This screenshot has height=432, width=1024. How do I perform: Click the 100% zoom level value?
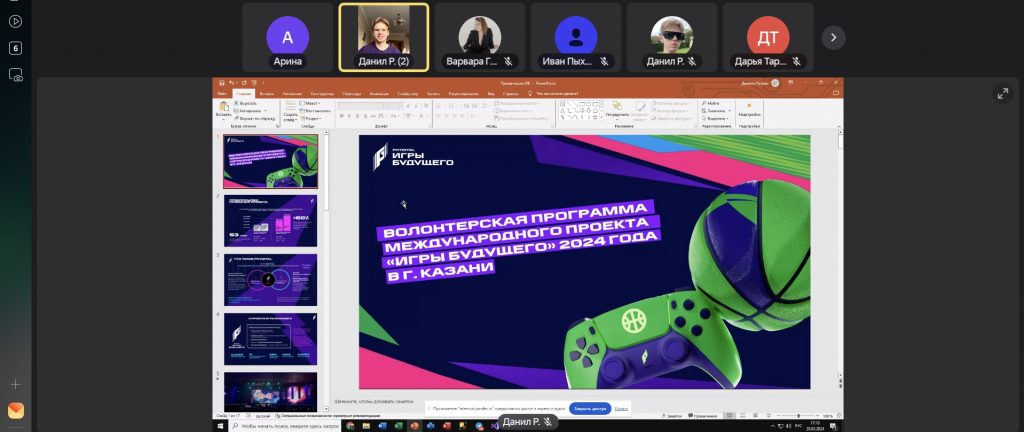point(827,416)
